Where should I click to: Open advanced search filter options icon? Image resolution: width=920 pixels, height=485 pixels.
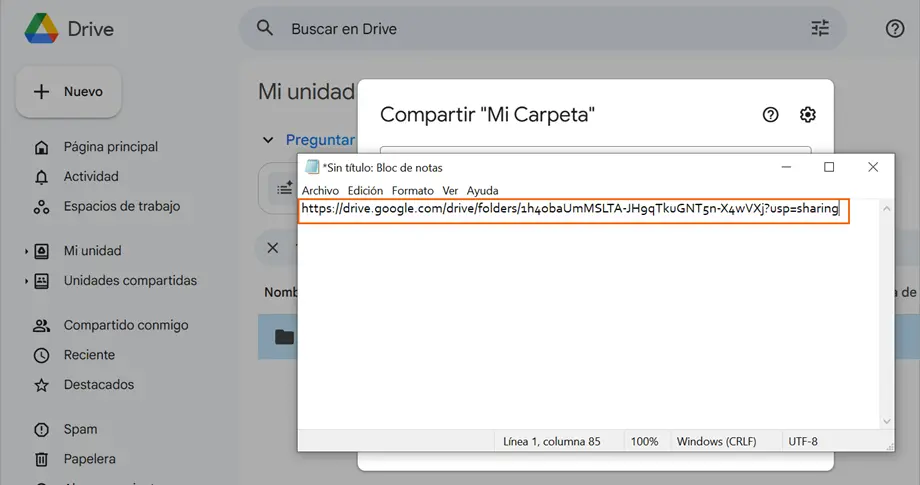click(820, 28)
